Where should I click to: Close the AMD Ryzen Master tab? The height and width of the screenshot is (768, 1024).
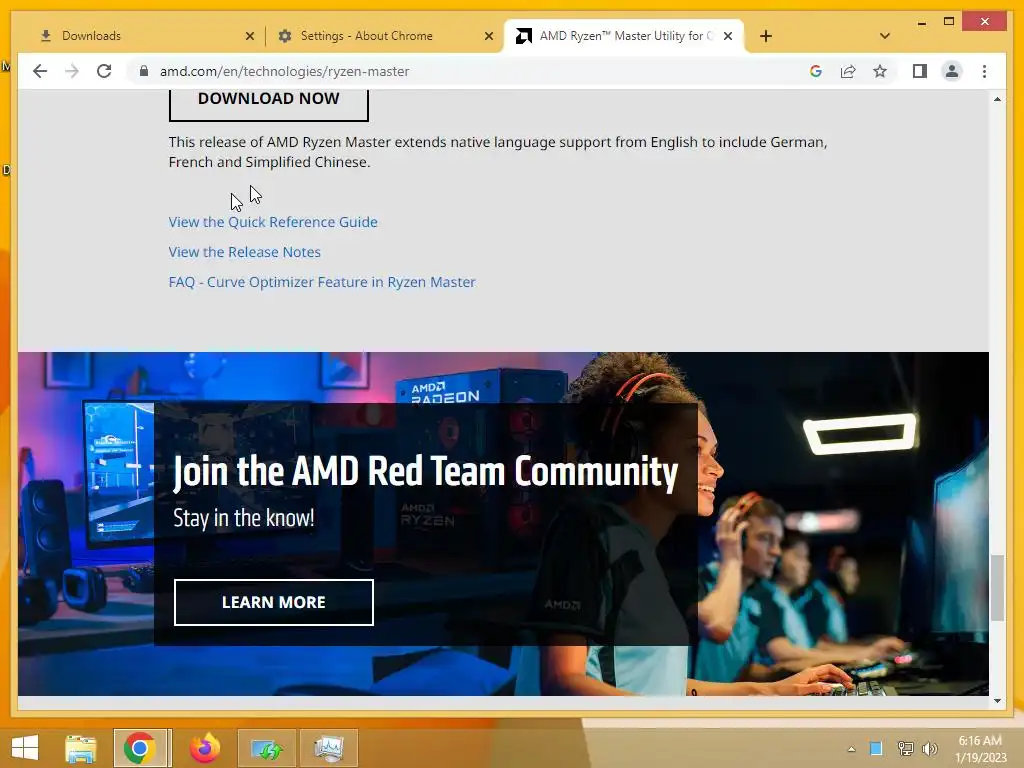[728, 36]
